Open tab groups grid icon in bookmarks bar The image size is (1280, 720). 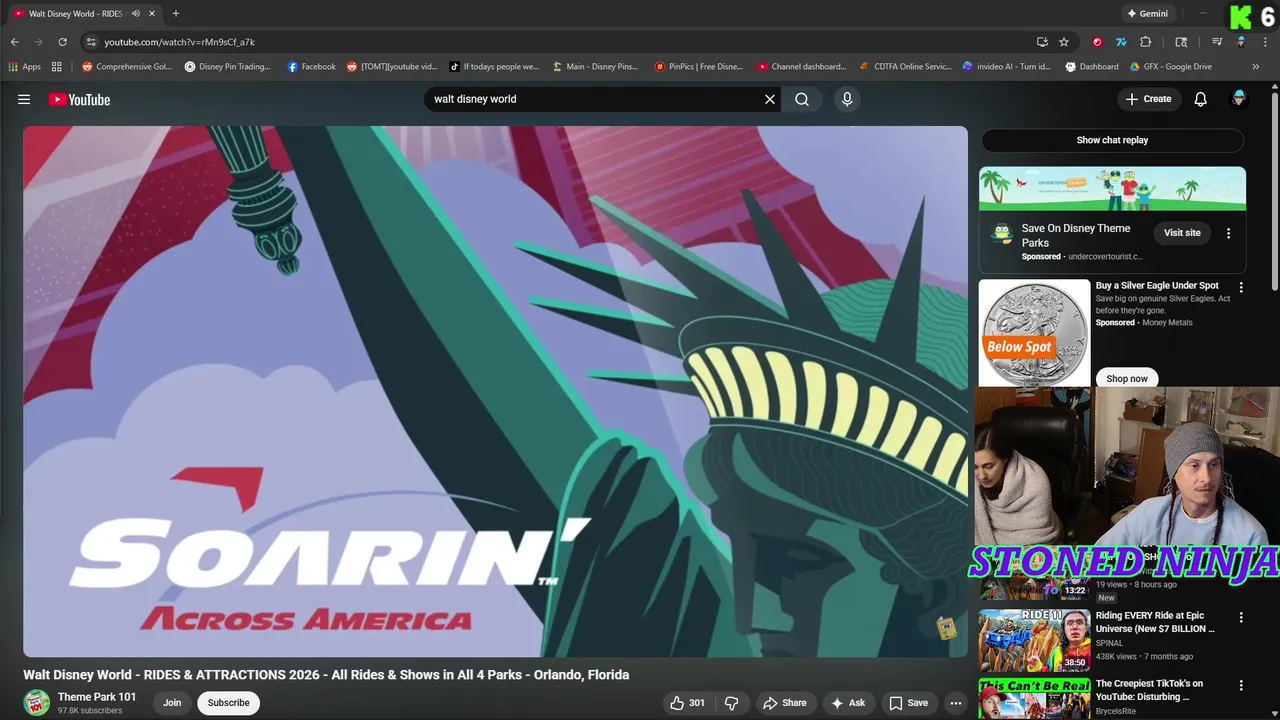[57, 67]
